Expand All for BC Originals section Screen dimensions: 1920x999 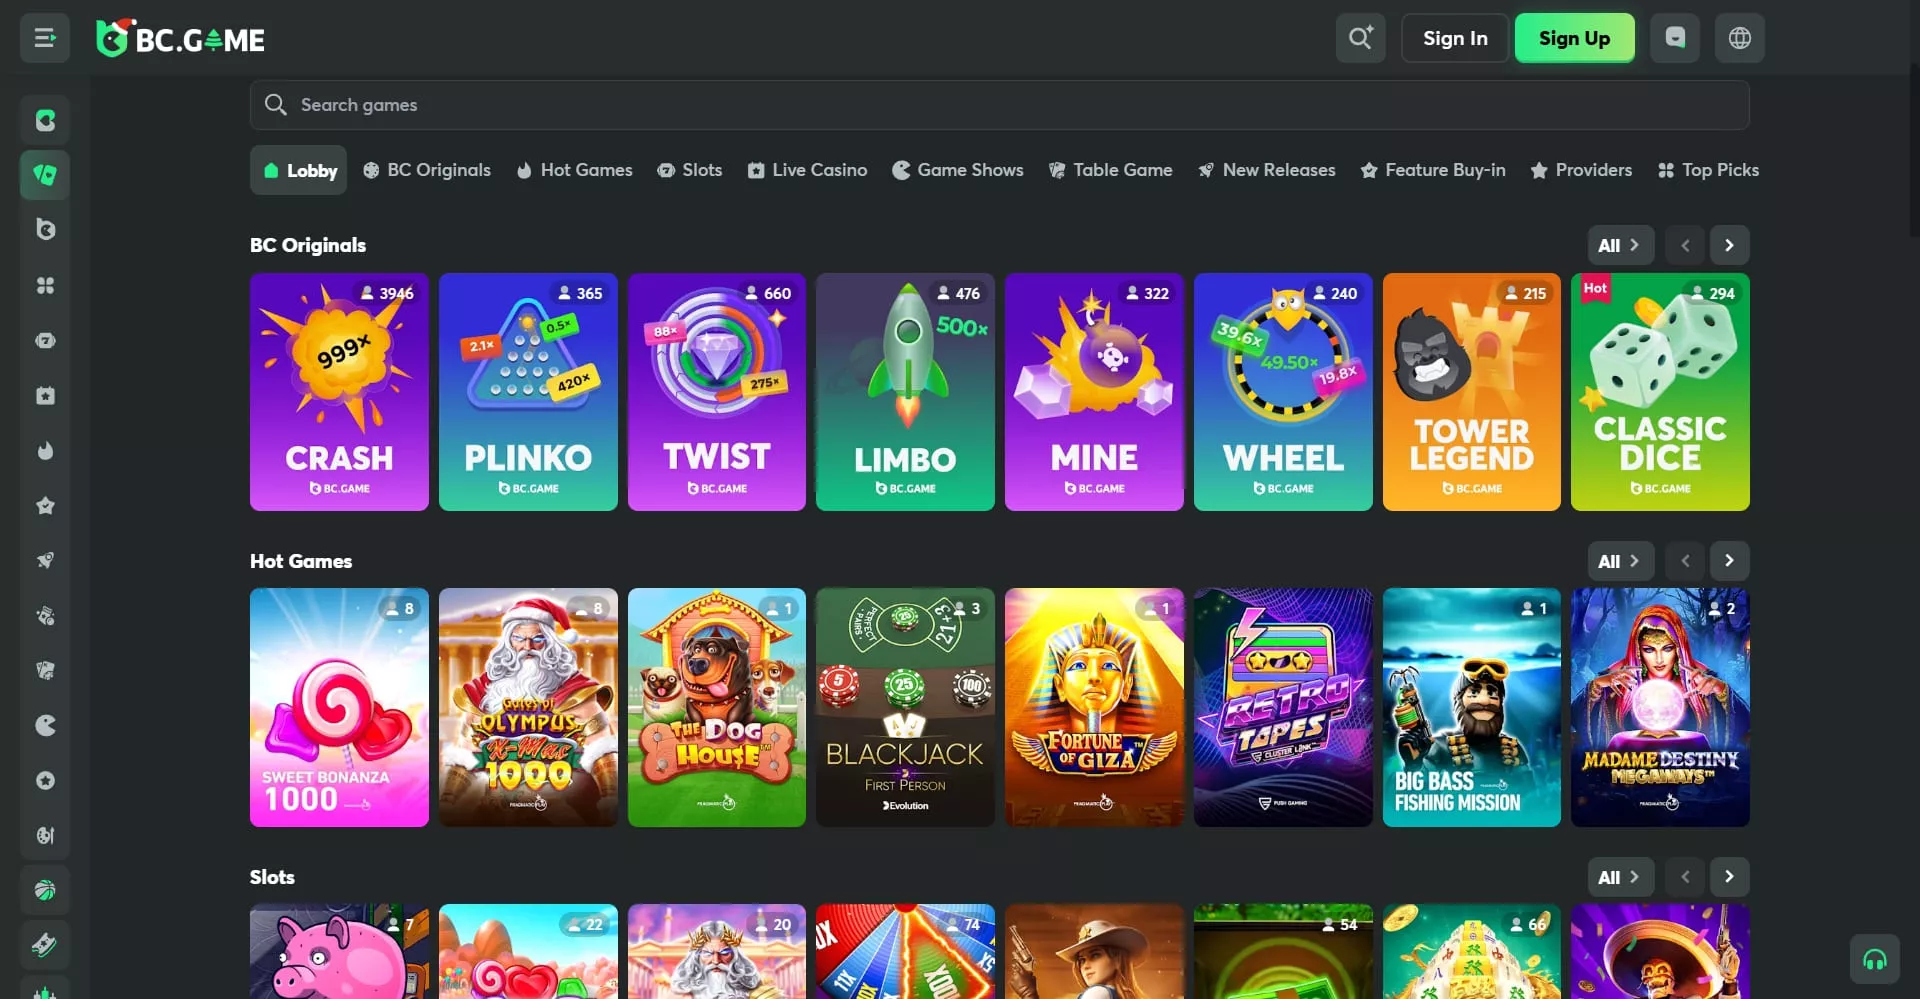pyautogui.click(x=1620, y=245)
